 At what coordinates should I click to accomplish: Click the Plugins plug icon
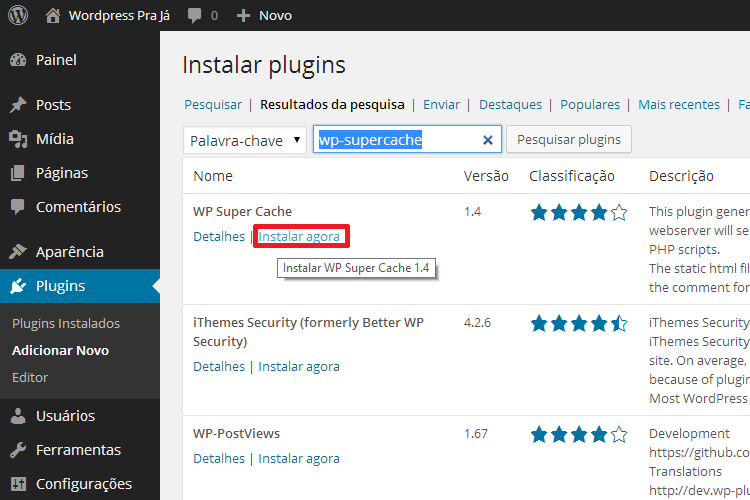[x=18, y=286]
